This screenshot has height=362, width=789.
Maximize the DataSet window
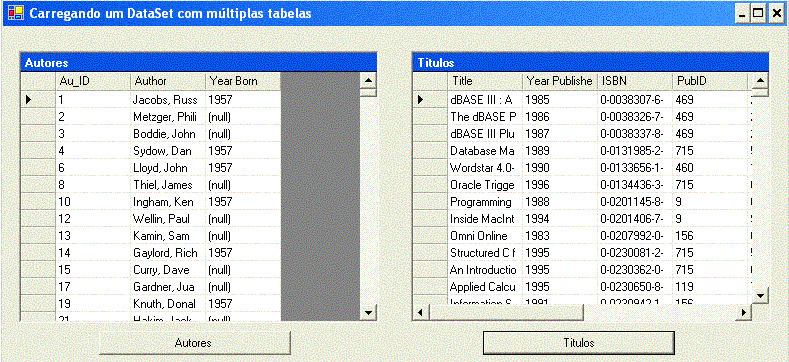[758, 13]
